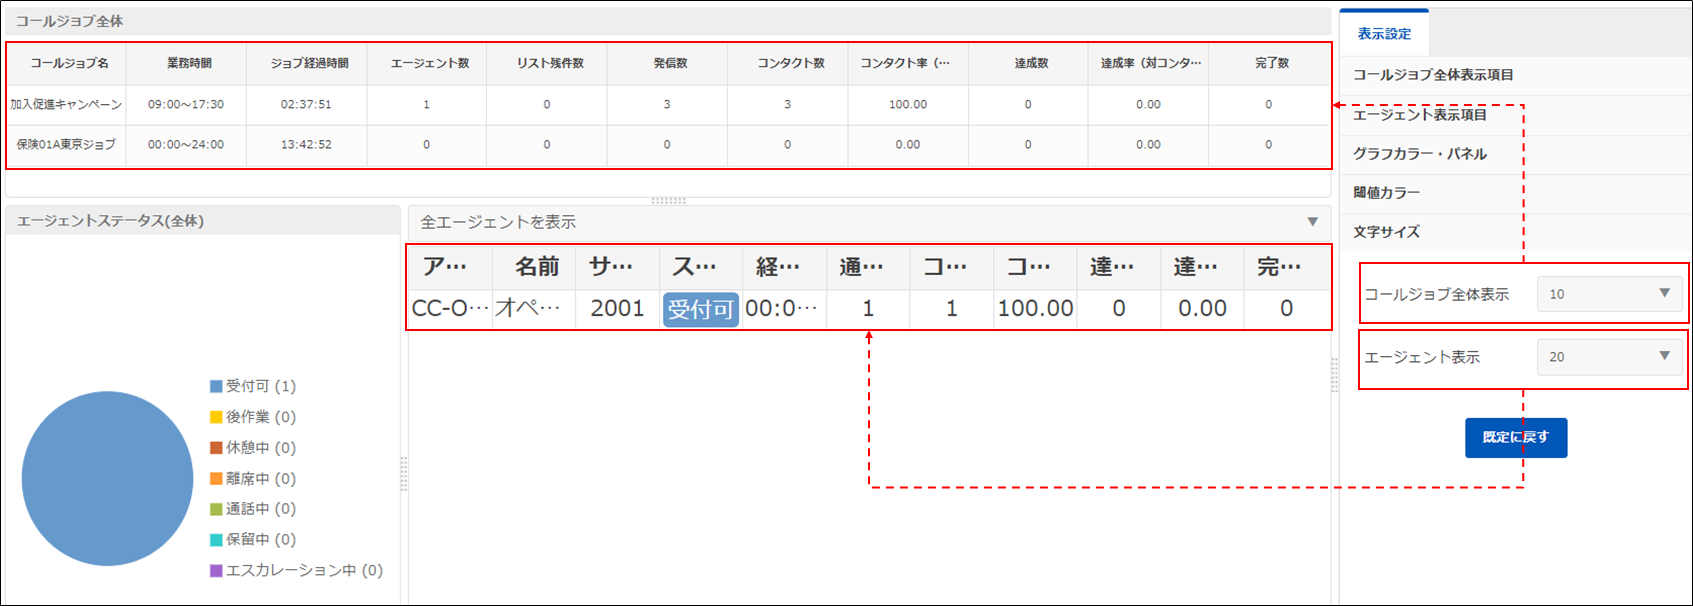
Task: Expand the 文字サイズ section
Action: 1386,232
